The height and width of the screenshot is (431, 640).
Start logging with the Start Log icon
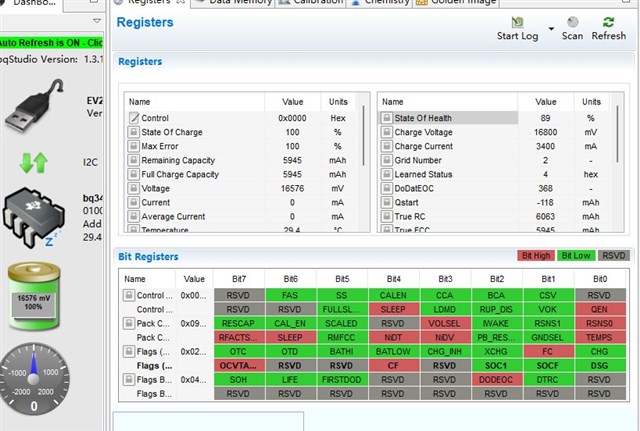[x=517, y=22]
